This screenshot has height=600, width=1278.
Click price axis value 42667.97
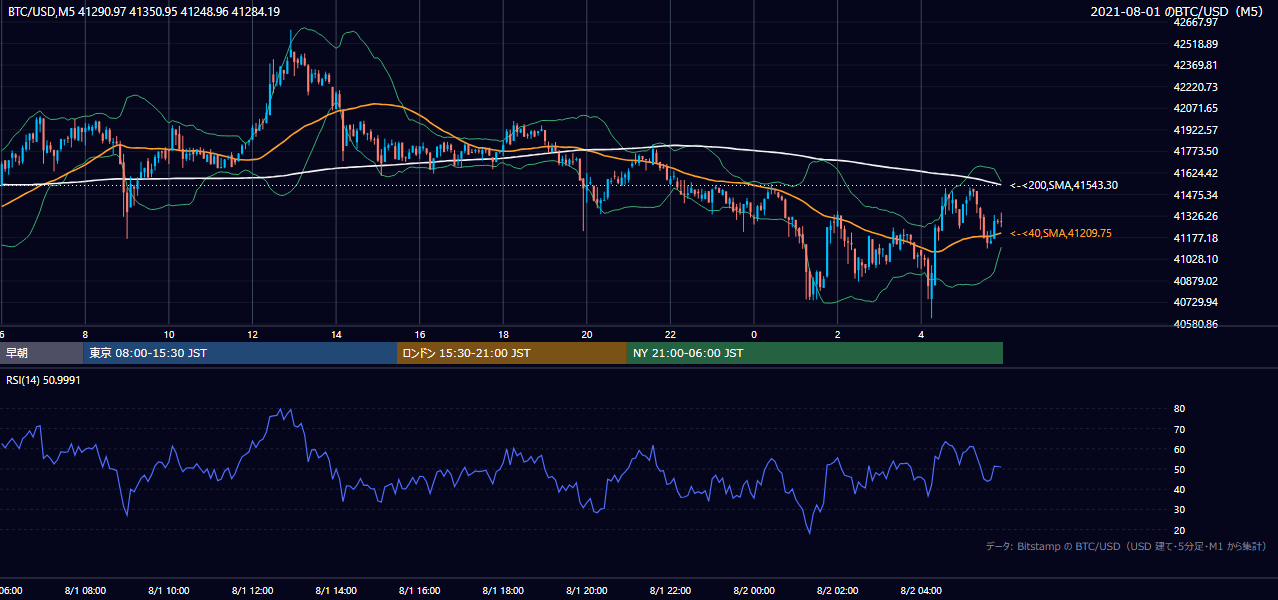(1197, 22)
